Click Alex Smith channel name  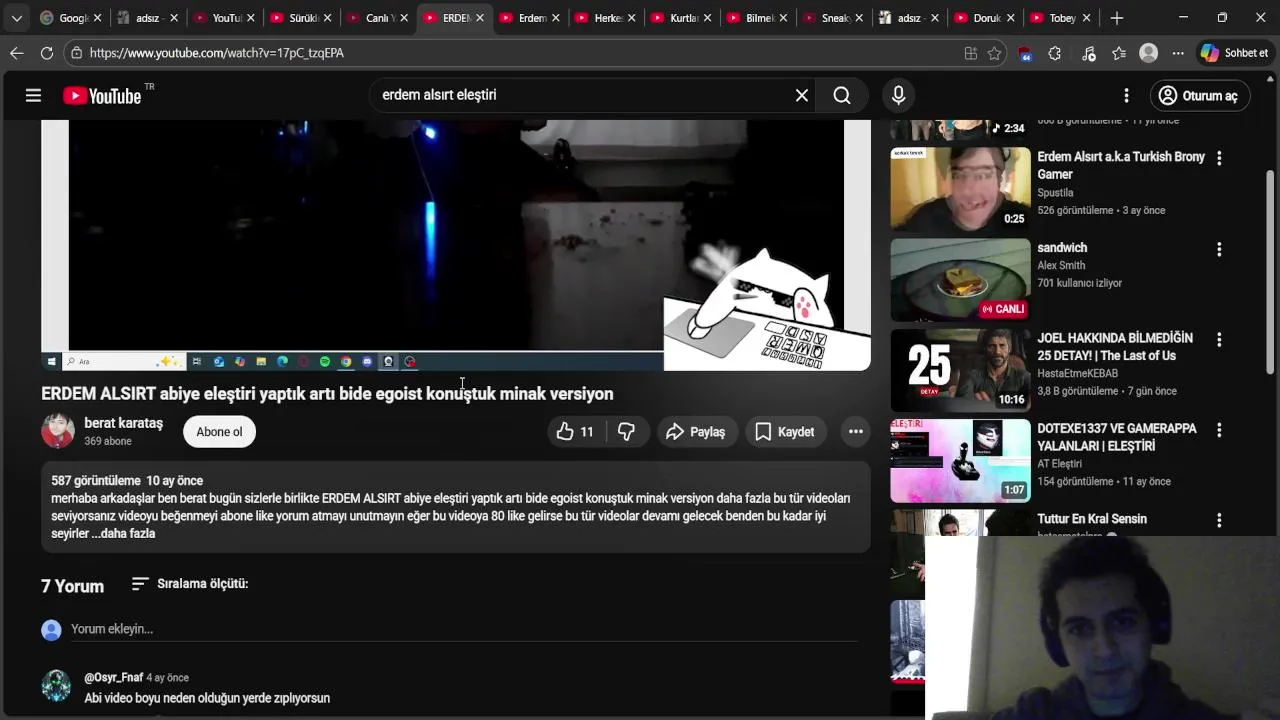click(1061, 266)
